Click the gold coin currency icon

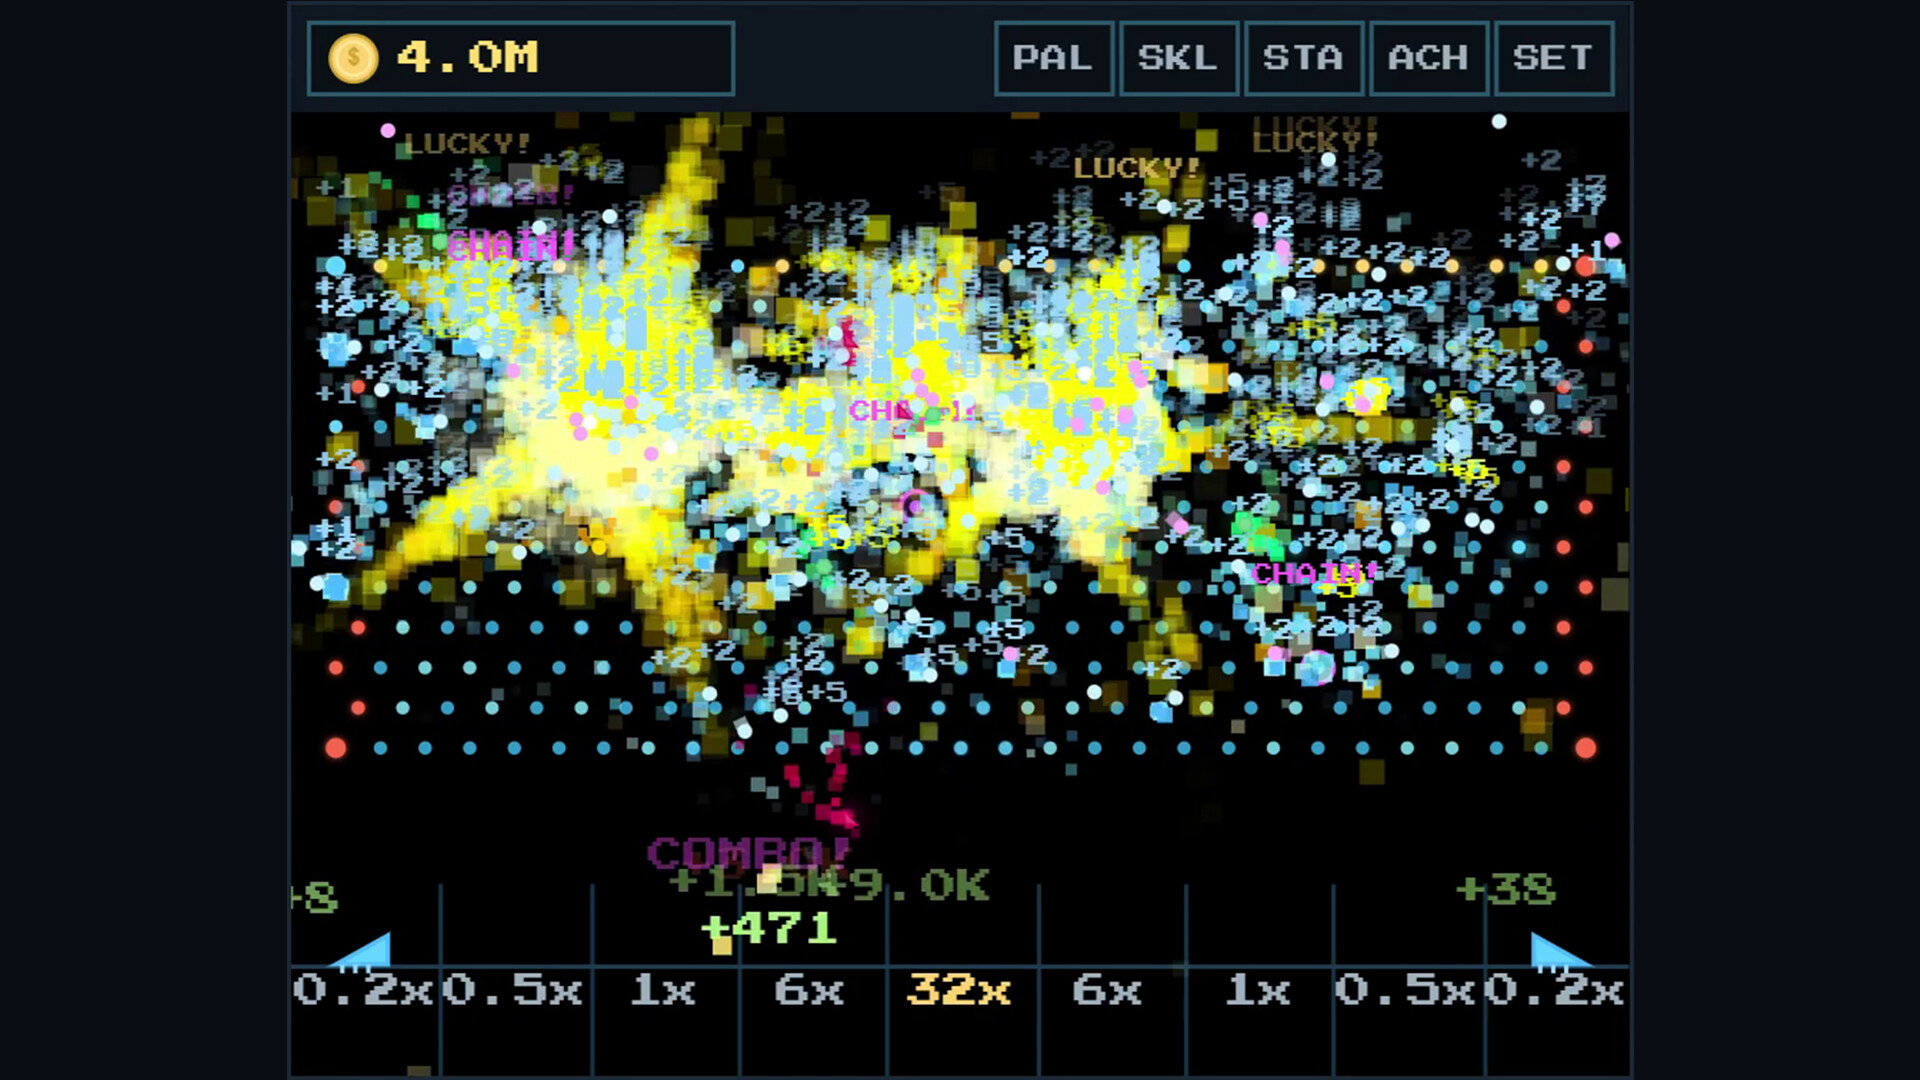pyautogui.click(x=352, y=58)
